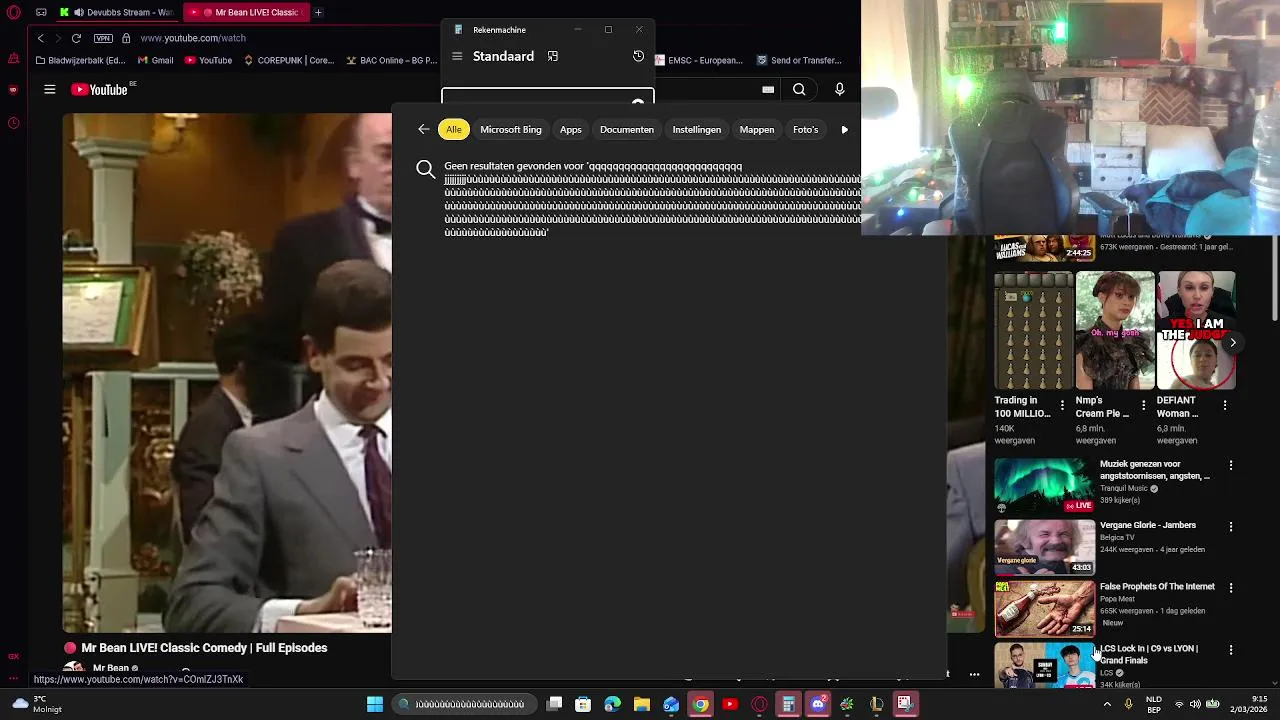The width and height of the screenshot is (1280, 720).
Task: Go back in Windows search panel
Action: [x=424, y=129]
